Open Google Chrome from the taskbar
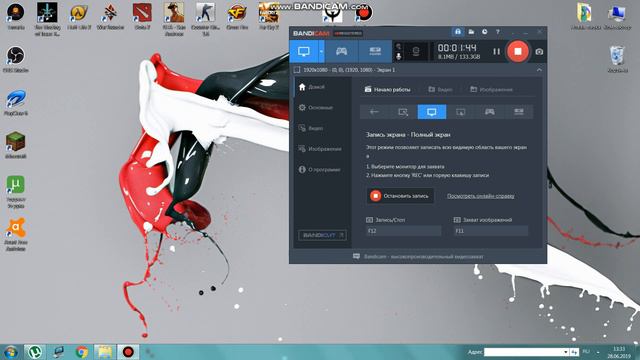This screenshot has width=640, height=360. tap(82, 352)
